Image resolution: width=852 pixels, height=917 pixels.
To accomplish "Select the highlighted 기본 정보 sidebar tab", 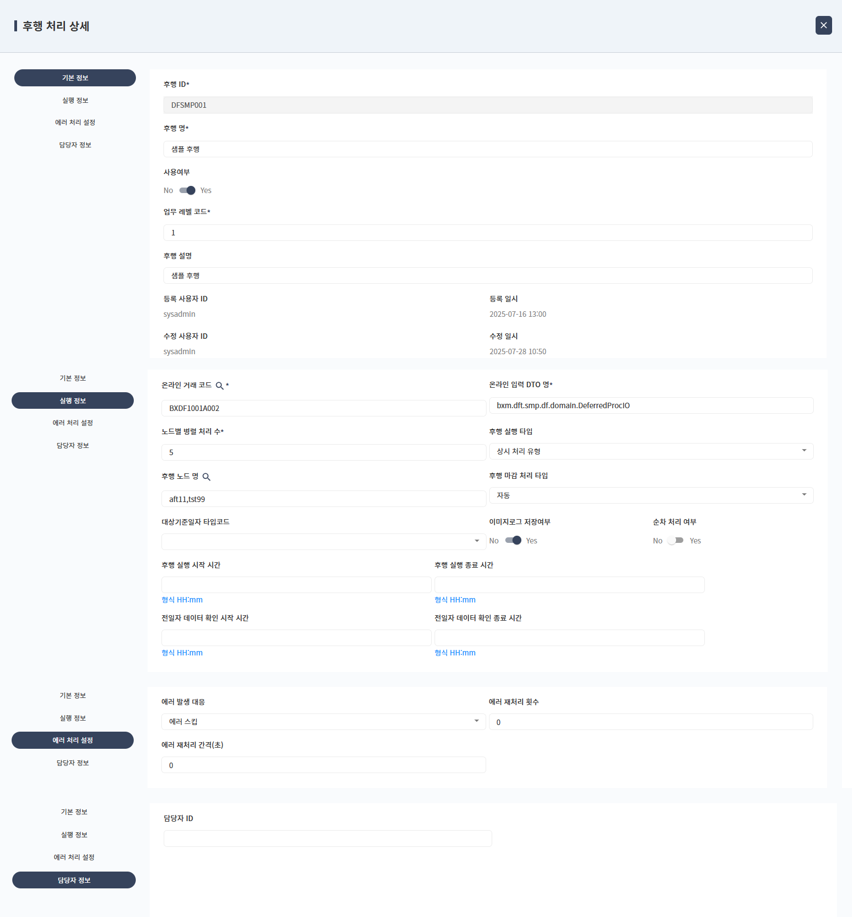I will click(75, 78).
